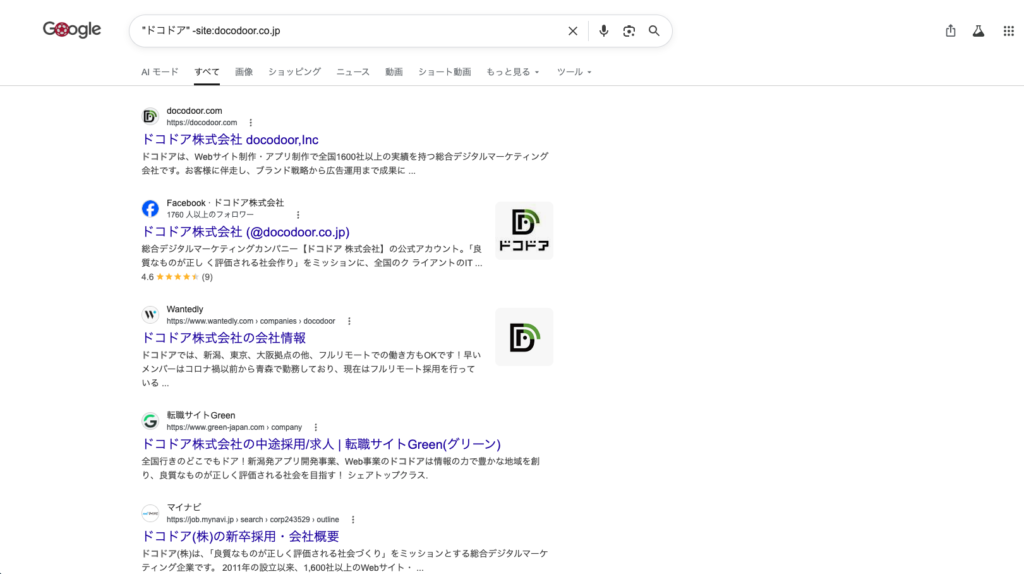
Task: Open ドコドア株式会社 docodoor,Inc result
Action: (230, 140)
